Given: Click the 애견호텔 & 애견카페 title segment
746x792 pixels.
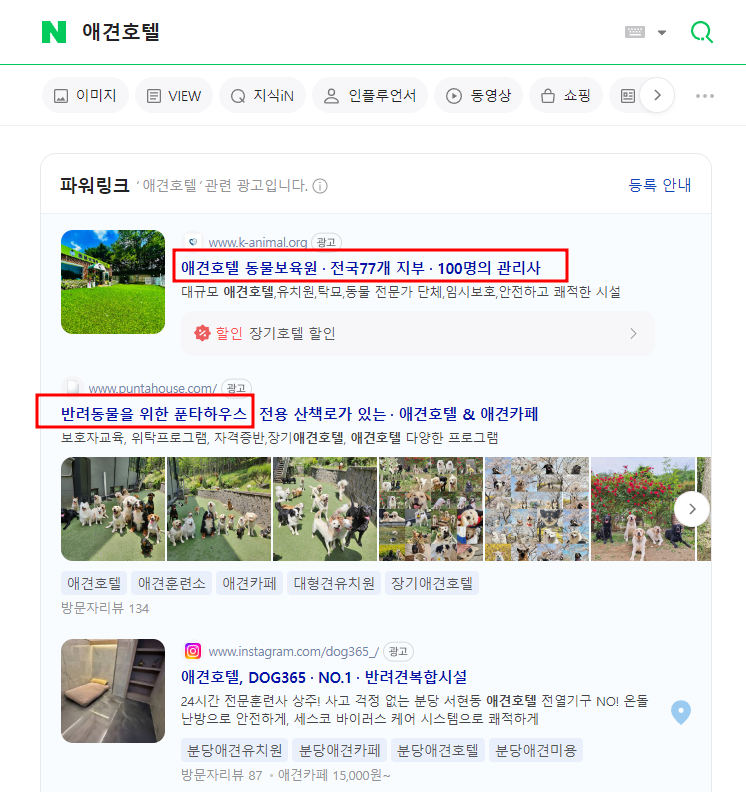Looking at the screenshot, I should [468, 414].
